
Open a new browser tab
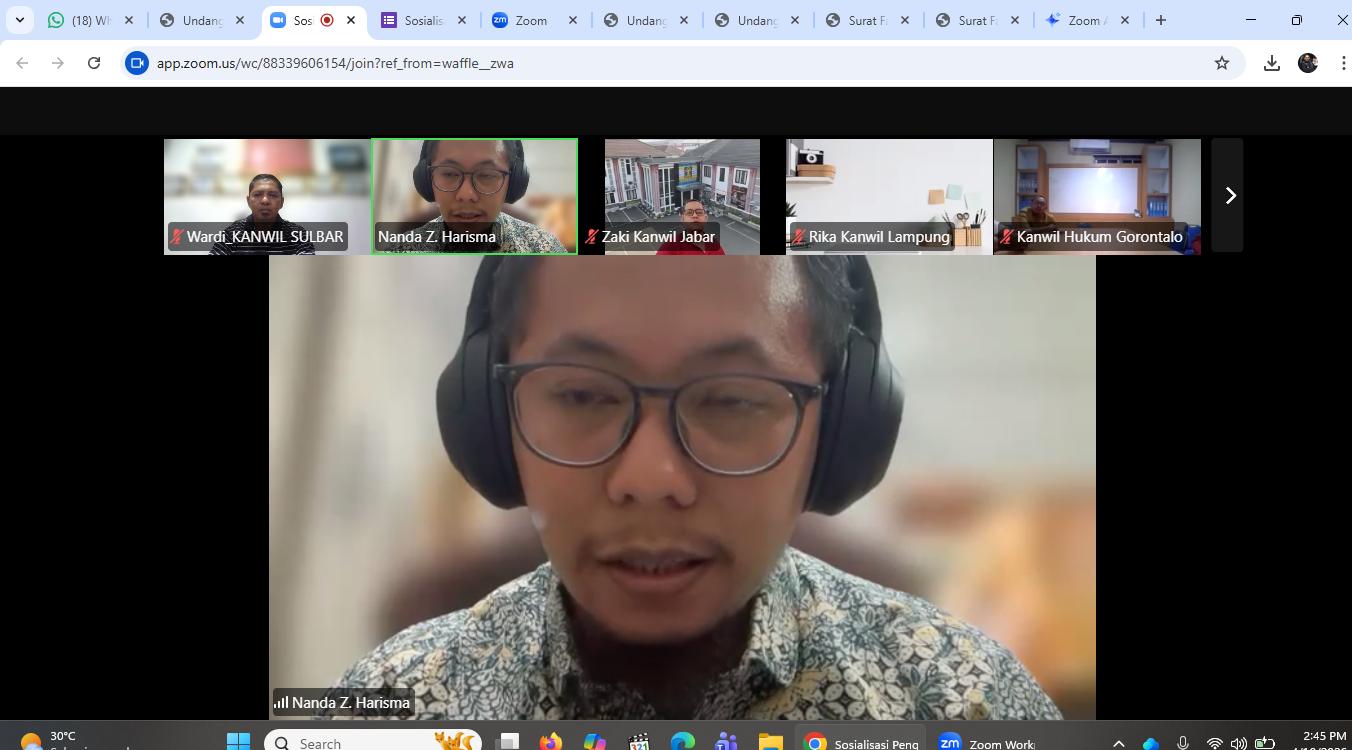point(1160,20)
